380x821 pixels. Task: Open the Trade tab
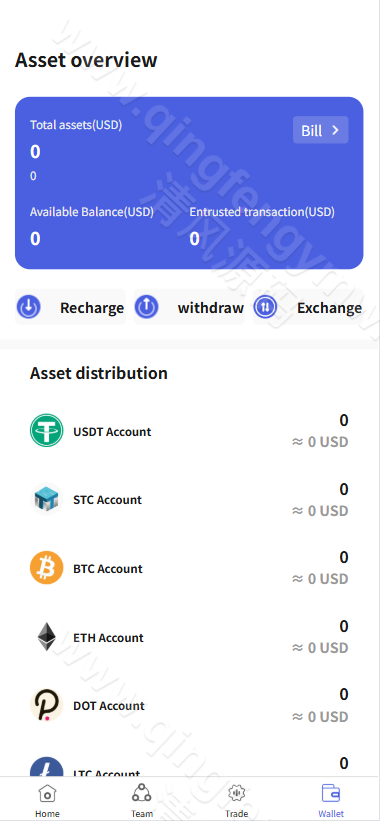click(237, 801)
